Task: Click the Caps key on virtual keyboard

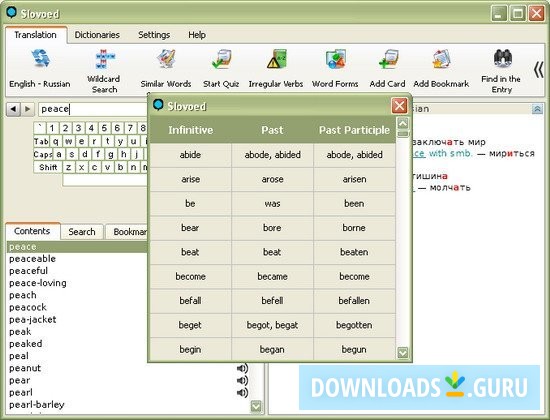Action: tap(43, 154)
